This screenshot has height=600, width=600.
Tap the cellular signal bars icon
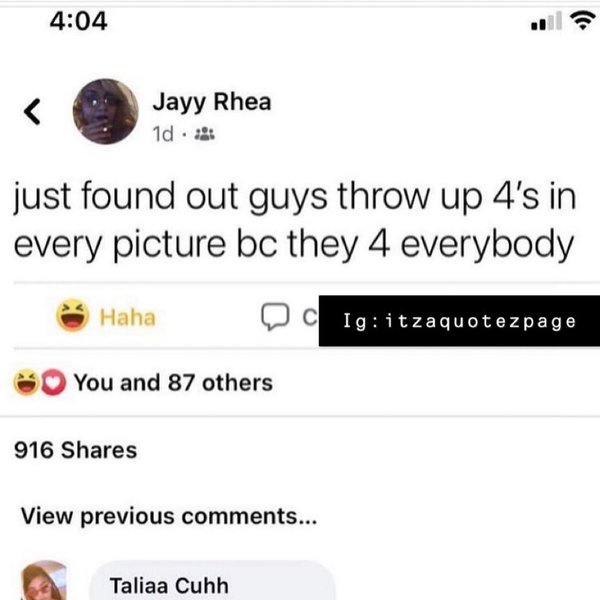point(546,21)
